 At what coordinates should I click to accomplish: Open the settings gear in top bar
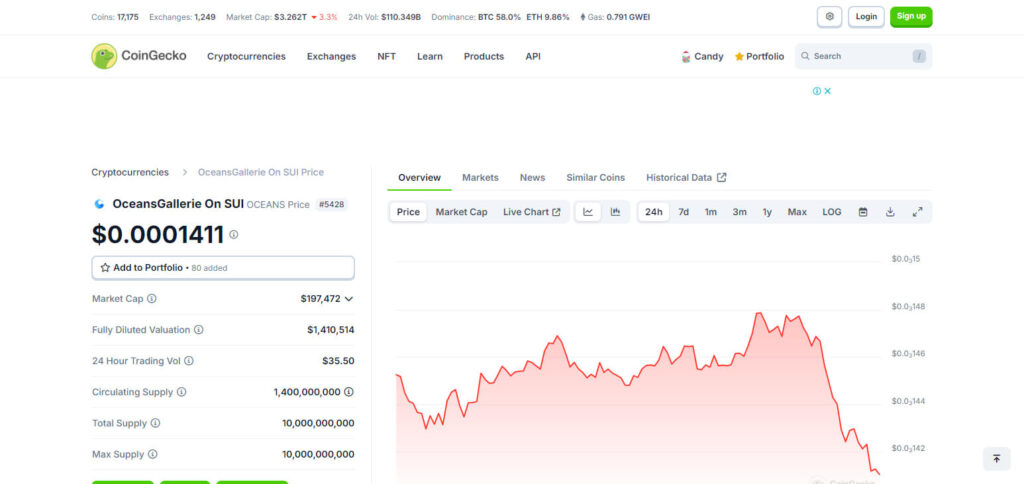coord(829,17)
